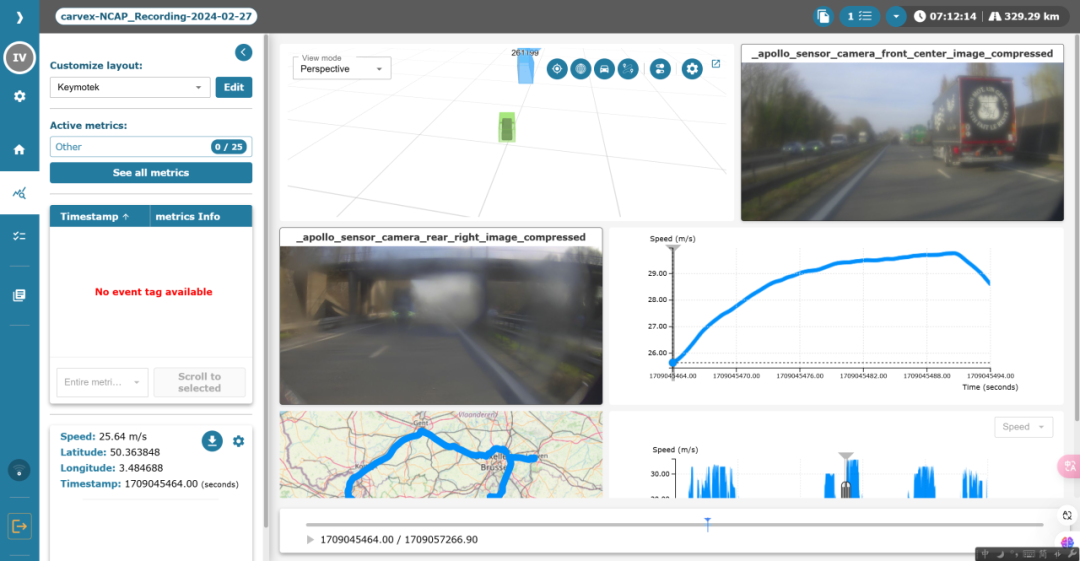Expand the left sidebar with the top chevron

click(x=19, y=17)
